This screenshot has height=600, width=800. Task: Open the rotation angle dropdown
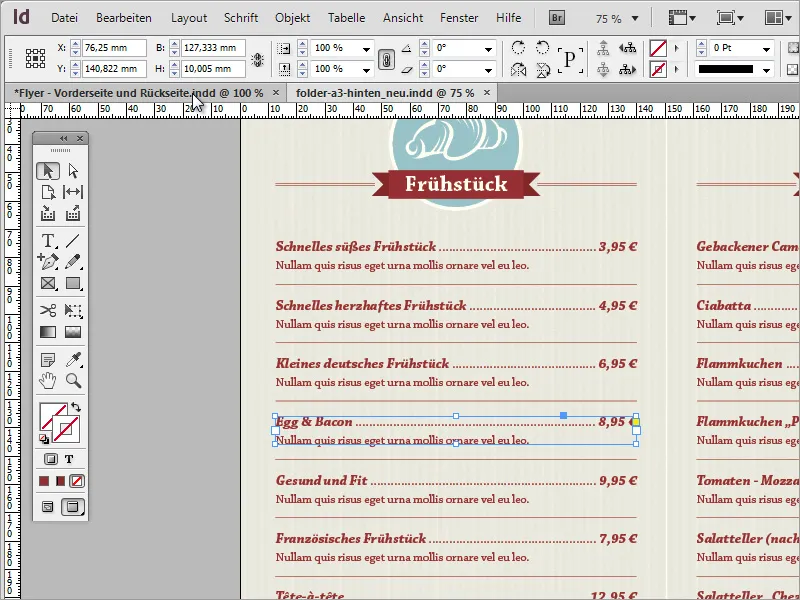[x=488, y=49]
